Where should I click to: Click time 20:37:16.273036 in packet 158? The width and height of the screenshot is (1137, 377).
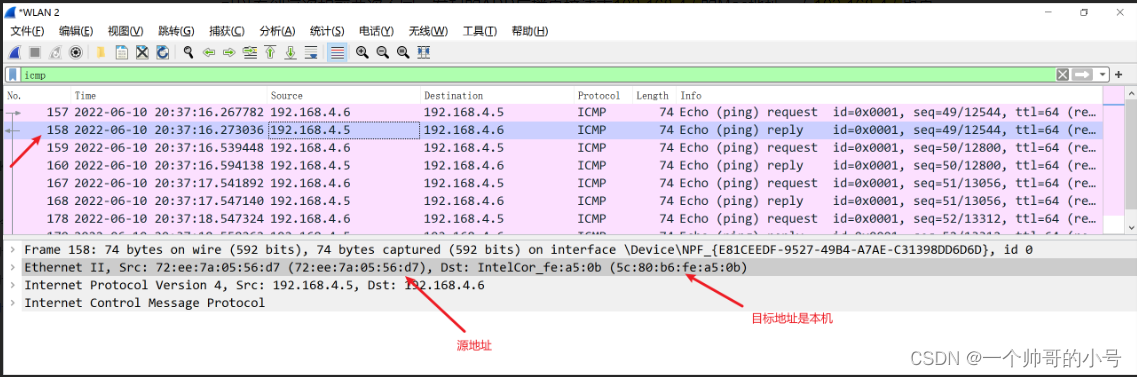[x=170, y=130]
